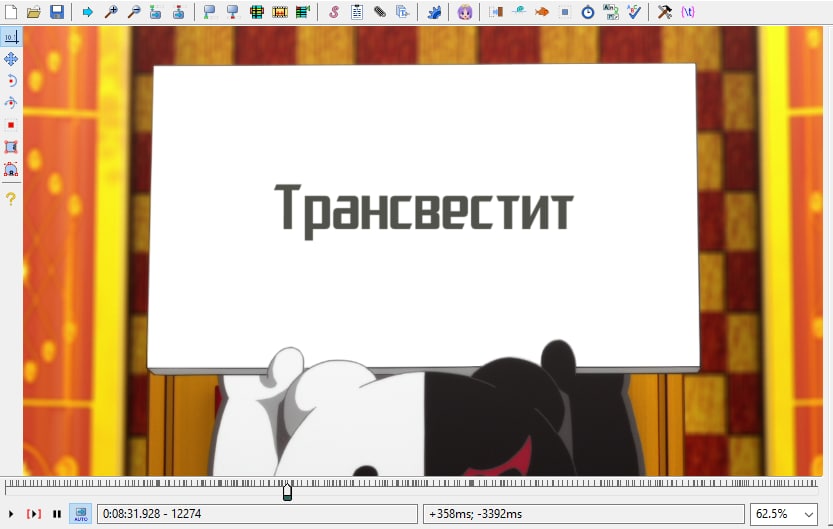
Task: Toggle video auto-scroll
Action: pyautogui.click(x=81, y=514)
